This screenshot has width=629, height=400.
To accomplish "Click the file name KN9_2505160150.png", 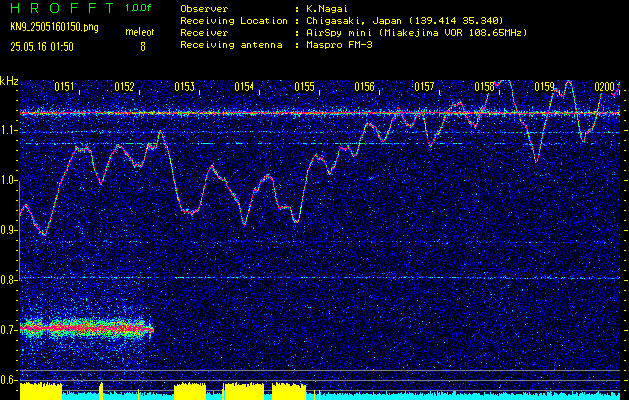I will pos(54,27).
